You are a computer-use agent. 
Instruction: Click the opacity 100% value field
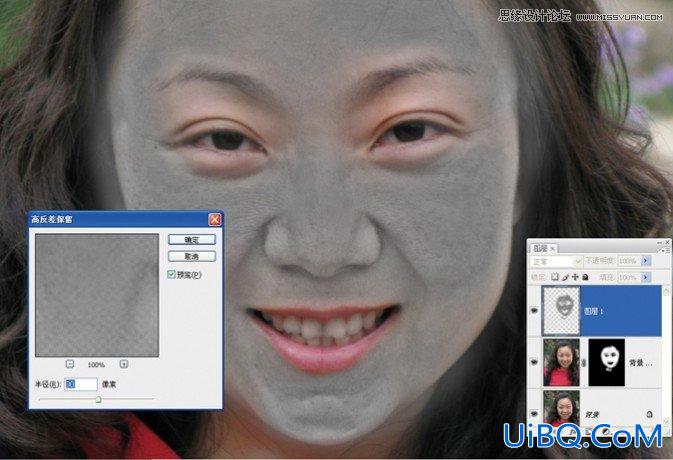click(629, 261)
